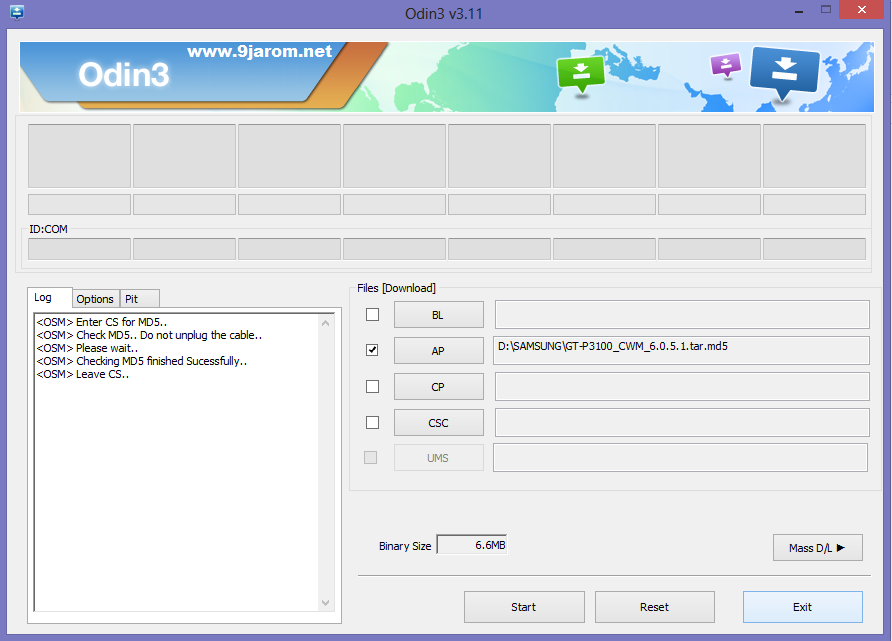The image size is (892, 641).
Task: Minimize the Odin3 window
Action: [799, 10]
